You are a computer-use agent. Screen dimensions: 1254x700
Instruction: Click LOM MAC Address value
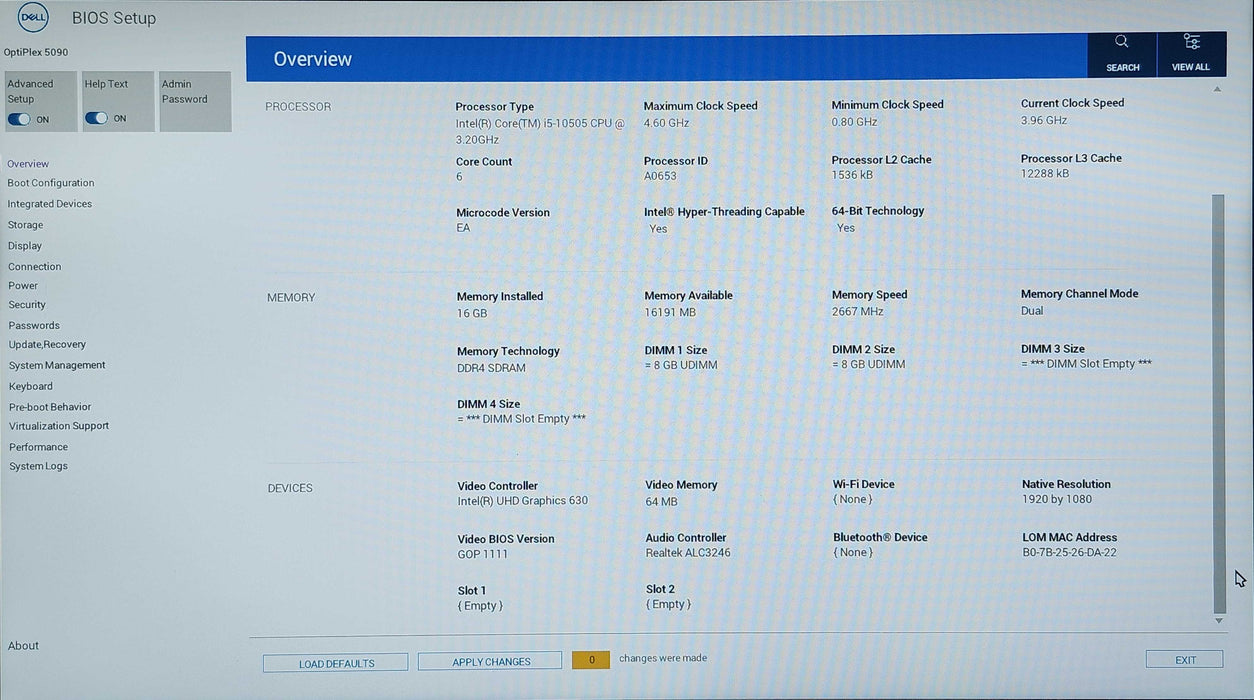click(1069, 553)
